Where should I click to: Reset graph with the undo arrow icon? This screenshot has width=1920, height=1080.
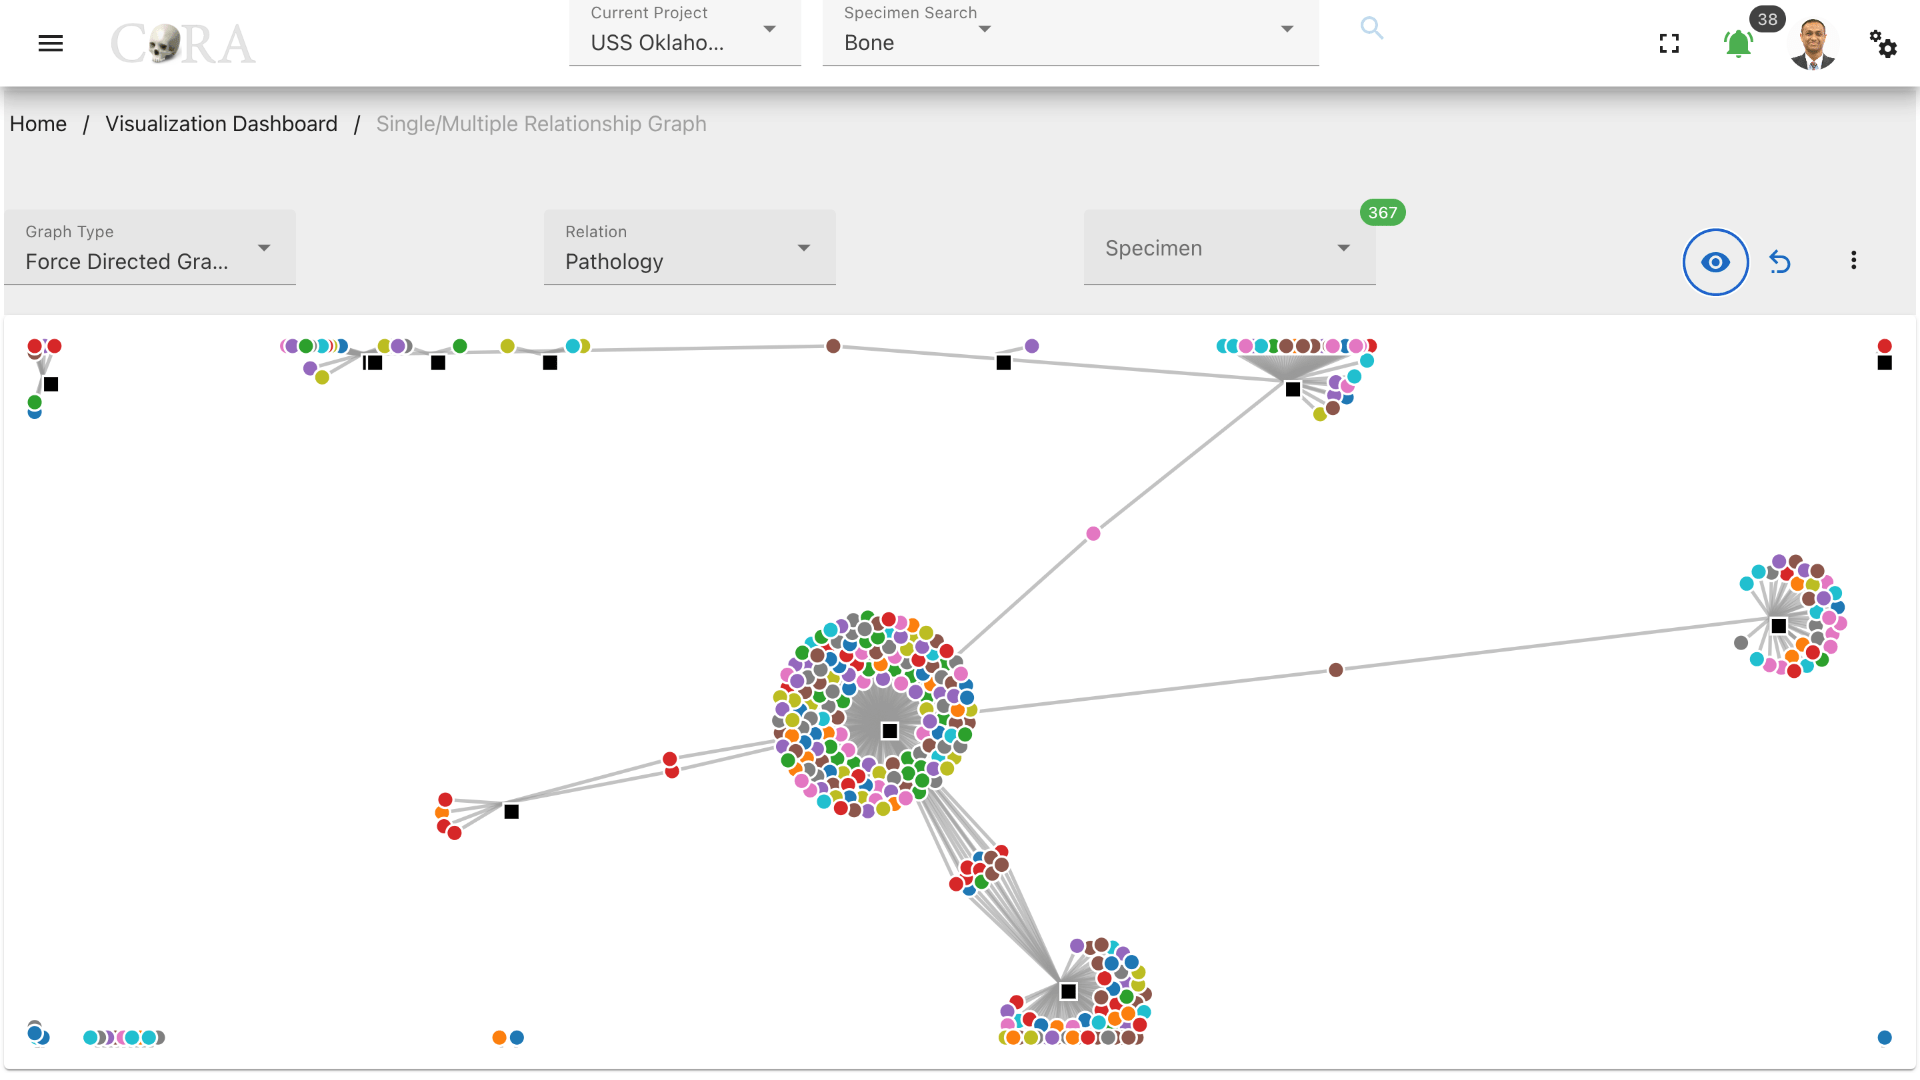tap(1780, 262)
